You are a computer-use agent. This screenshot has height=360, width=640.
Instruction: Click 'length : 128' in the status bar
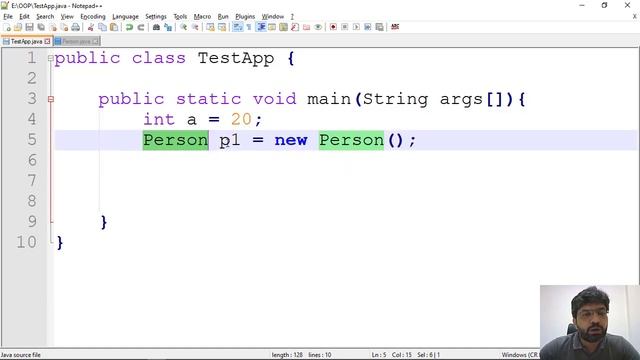pos(287,355)
